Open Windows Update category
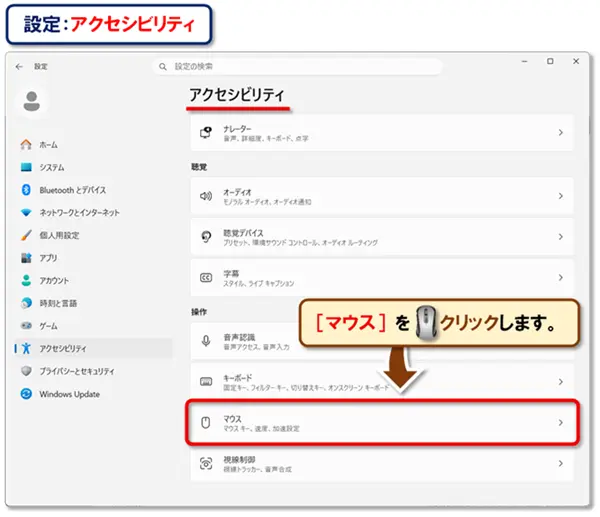The width and height of the screenshot is (600, 517). 93,394
